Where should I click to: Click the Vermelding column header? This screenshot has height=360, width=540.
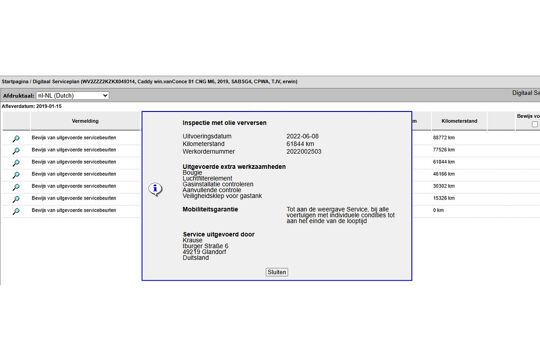(85, 121)
